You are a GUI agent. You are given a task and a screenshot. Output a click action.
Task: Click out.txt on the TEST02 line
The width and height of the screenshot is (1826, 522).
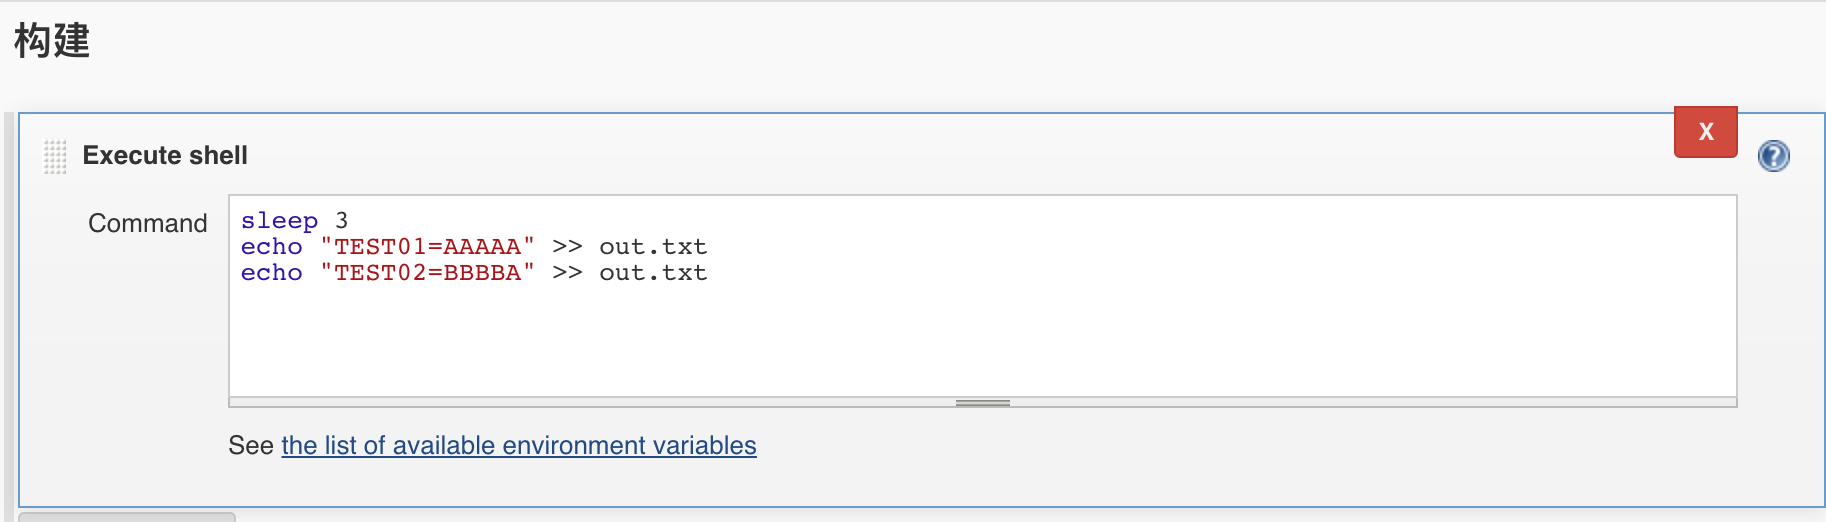[653, 273]
